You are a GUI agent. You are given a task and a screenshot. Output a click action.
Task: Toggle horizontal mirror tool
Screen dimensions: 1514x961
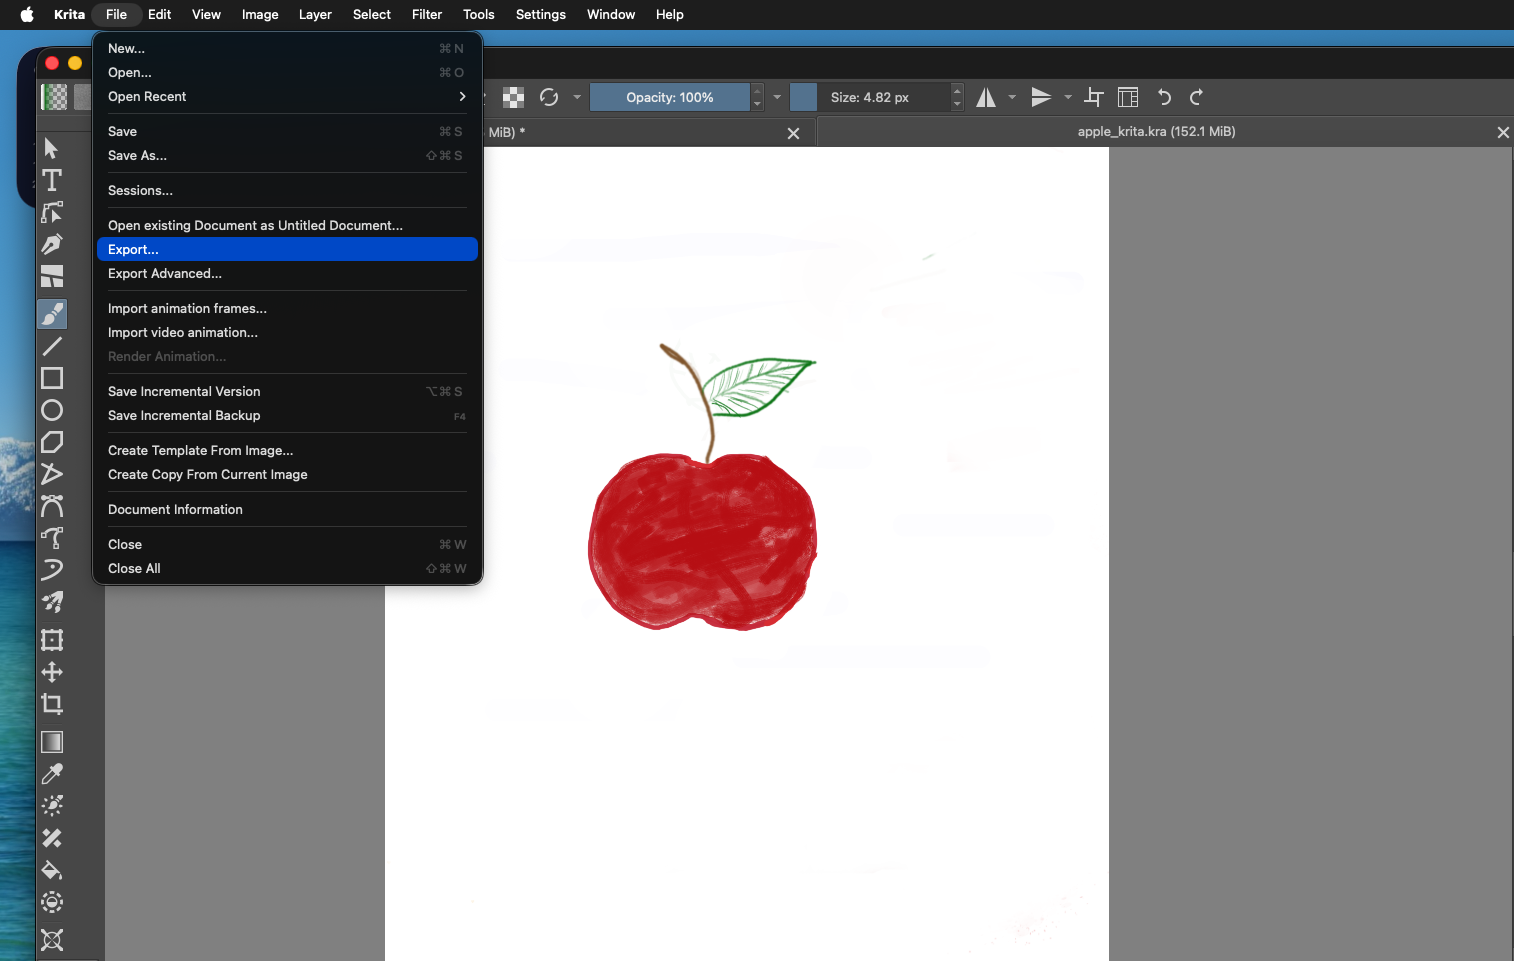click(986, 97)
